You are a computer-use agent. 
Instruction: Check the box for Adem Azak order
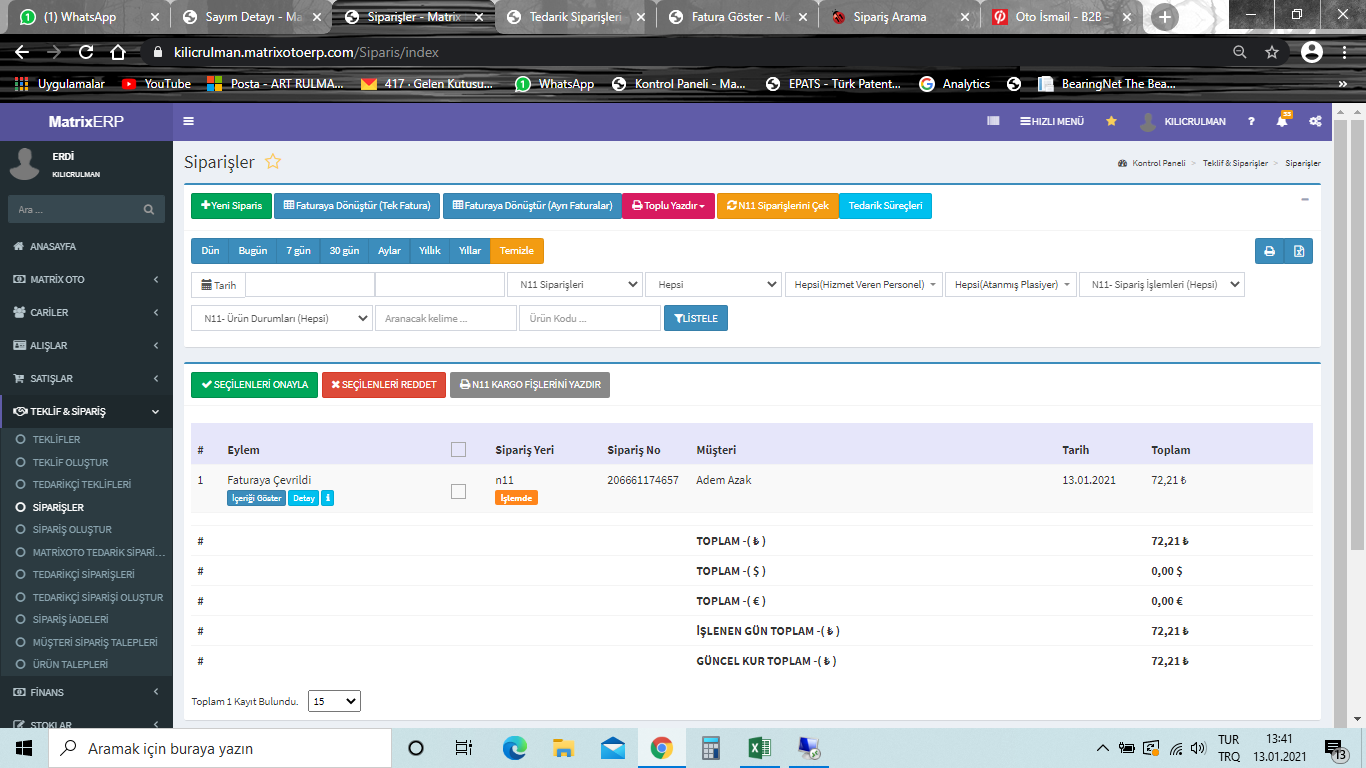point(458,491)
